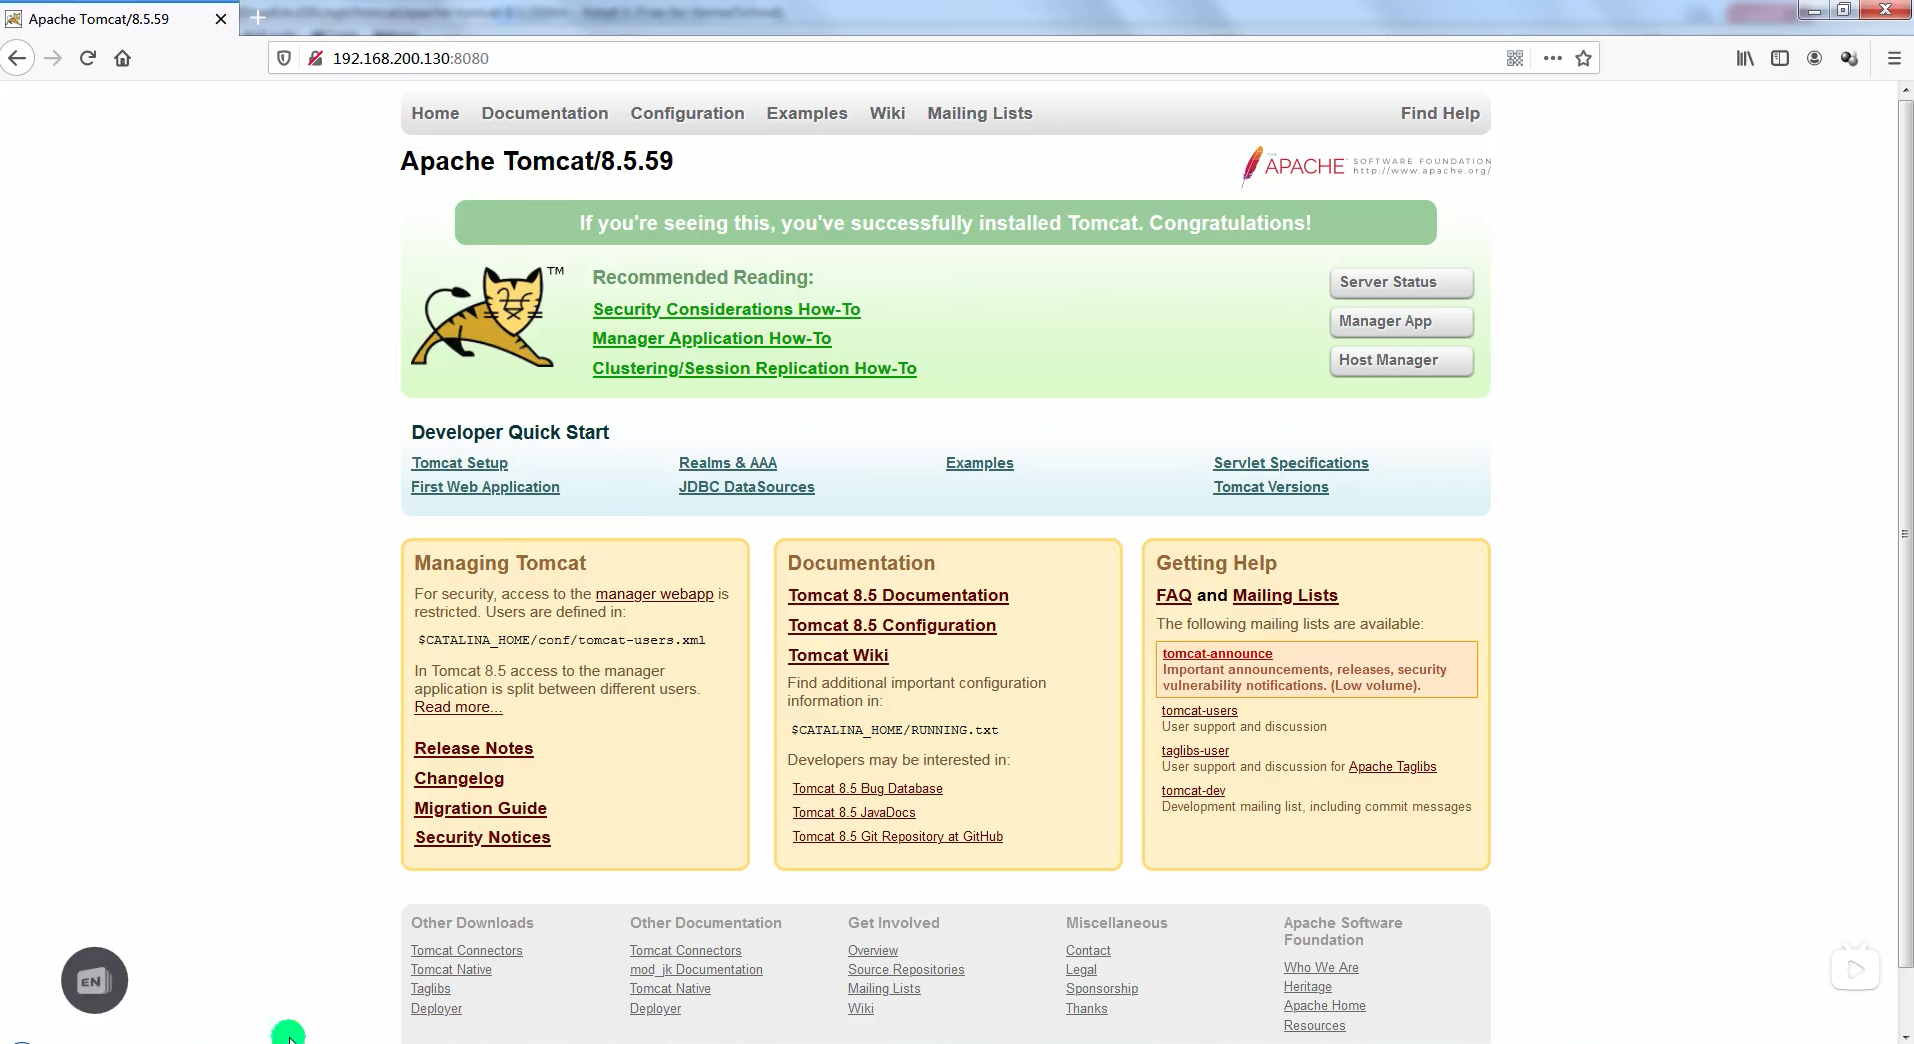Open Configuration in the top navigation

point(687,113)
